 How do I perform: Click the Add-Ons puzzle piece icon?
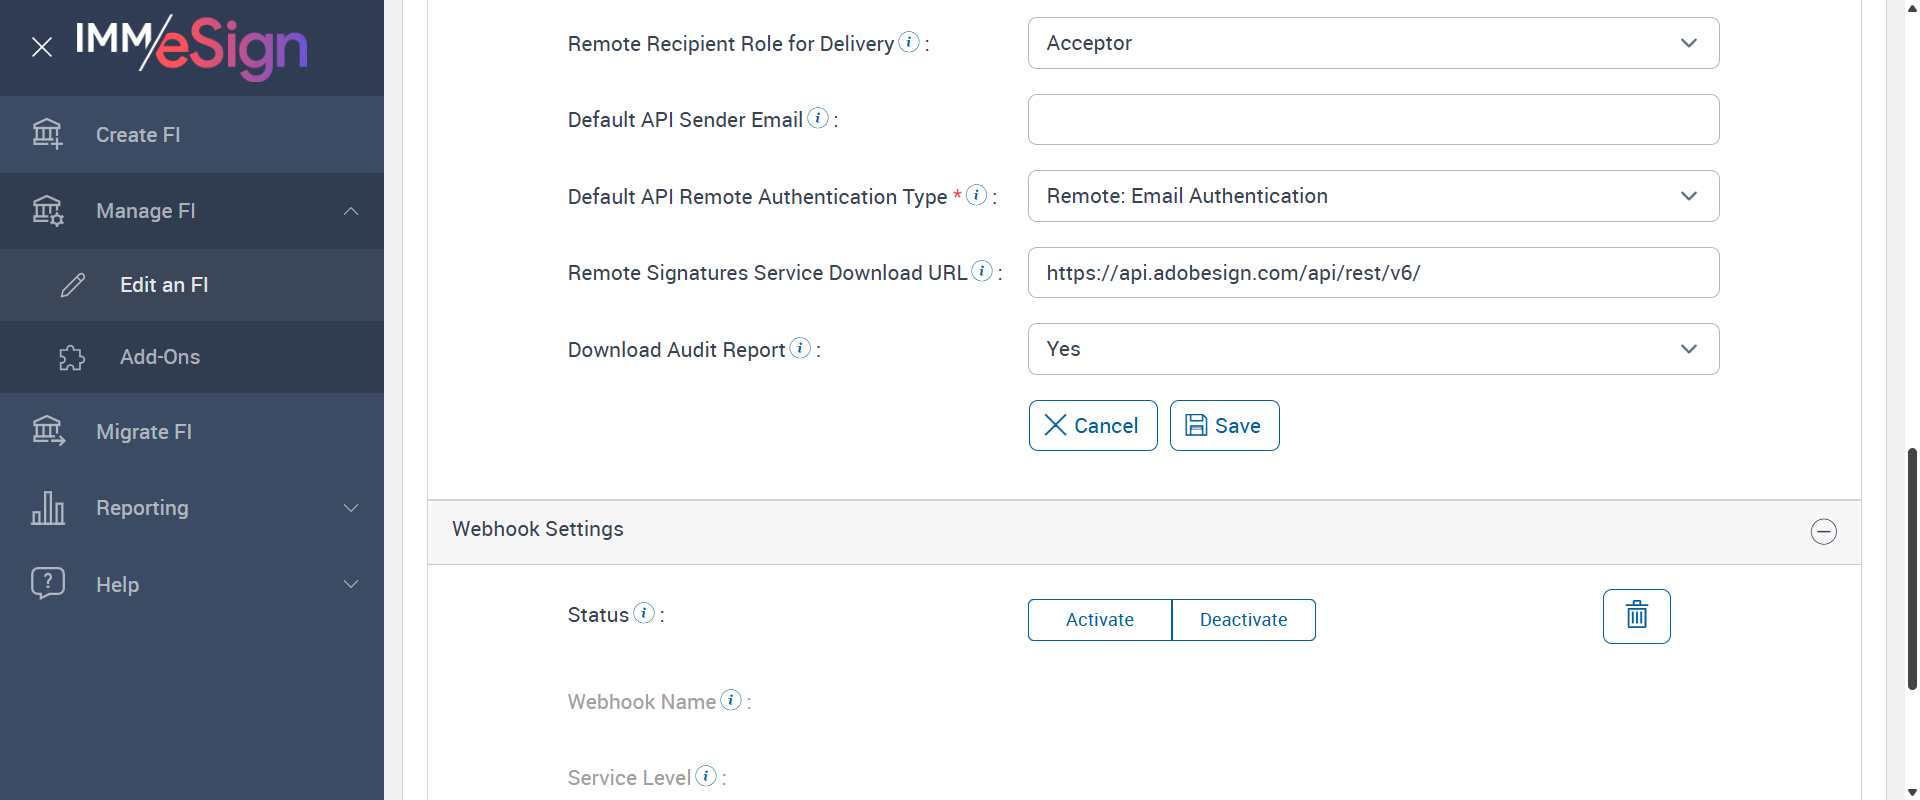tap(72, 357)
